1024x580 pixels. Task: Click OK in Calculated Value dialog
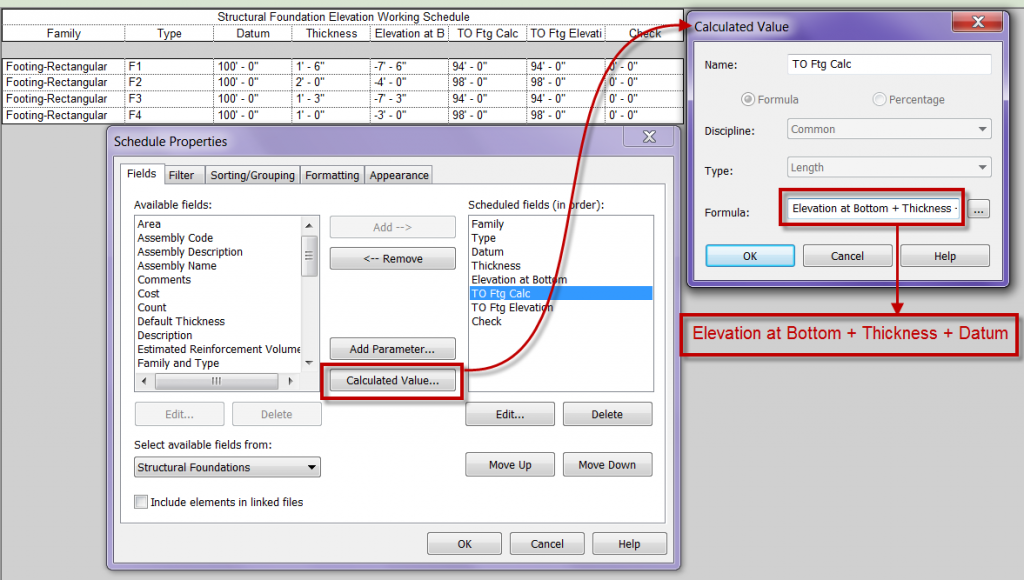point(750,256)
